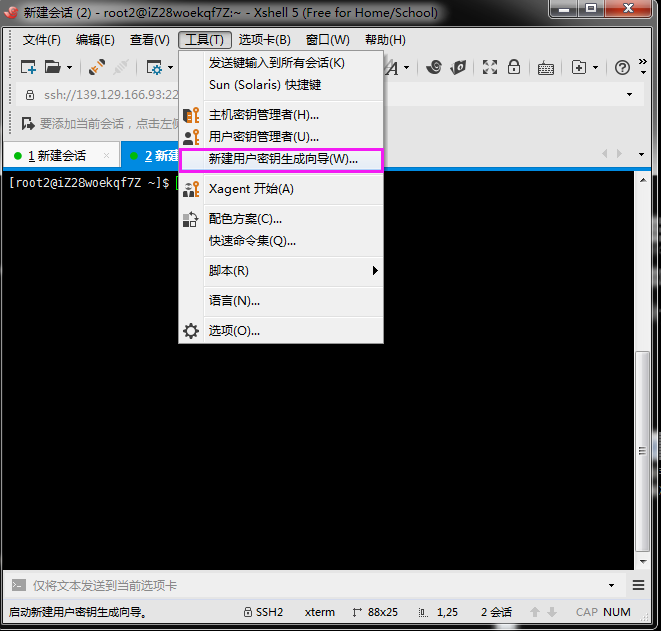Image resolution: width=661 pixels, height=631 pixels.
Task: Click the user key manager menu icon
Action: coord(191,137)
